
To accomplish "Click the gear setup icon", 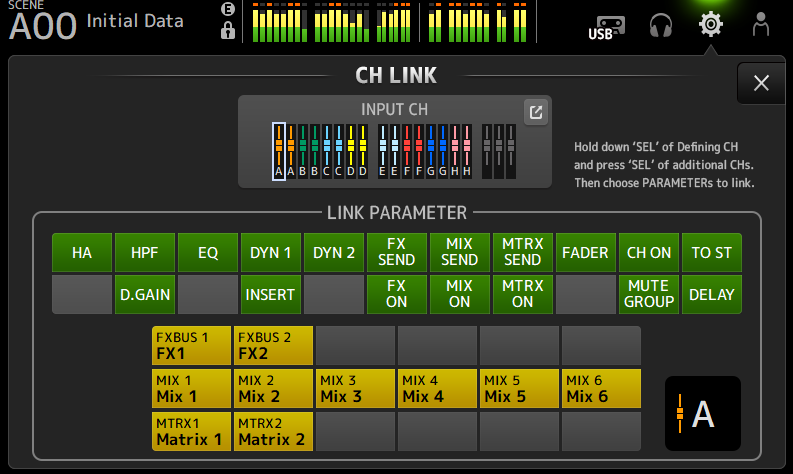I will [x=710, y=23].
